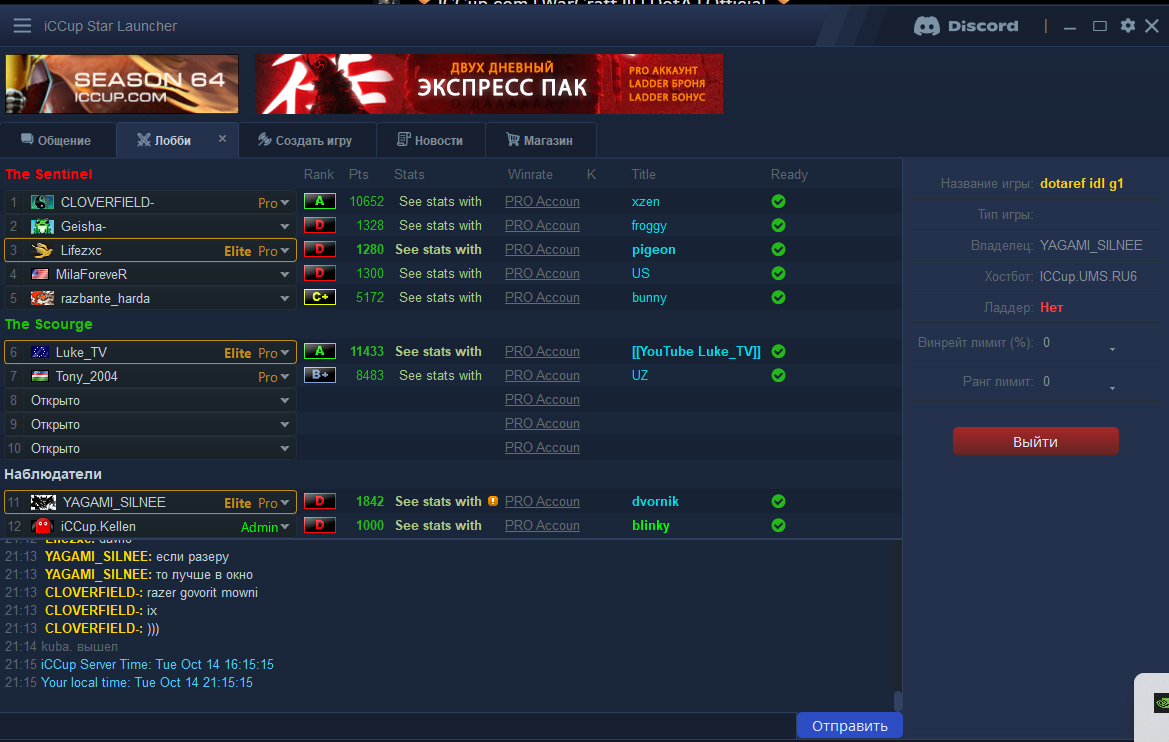The height and width of the screenshot is (742, 1169).
Task: Open the Создать игру tab
Action: pos(306,140)
